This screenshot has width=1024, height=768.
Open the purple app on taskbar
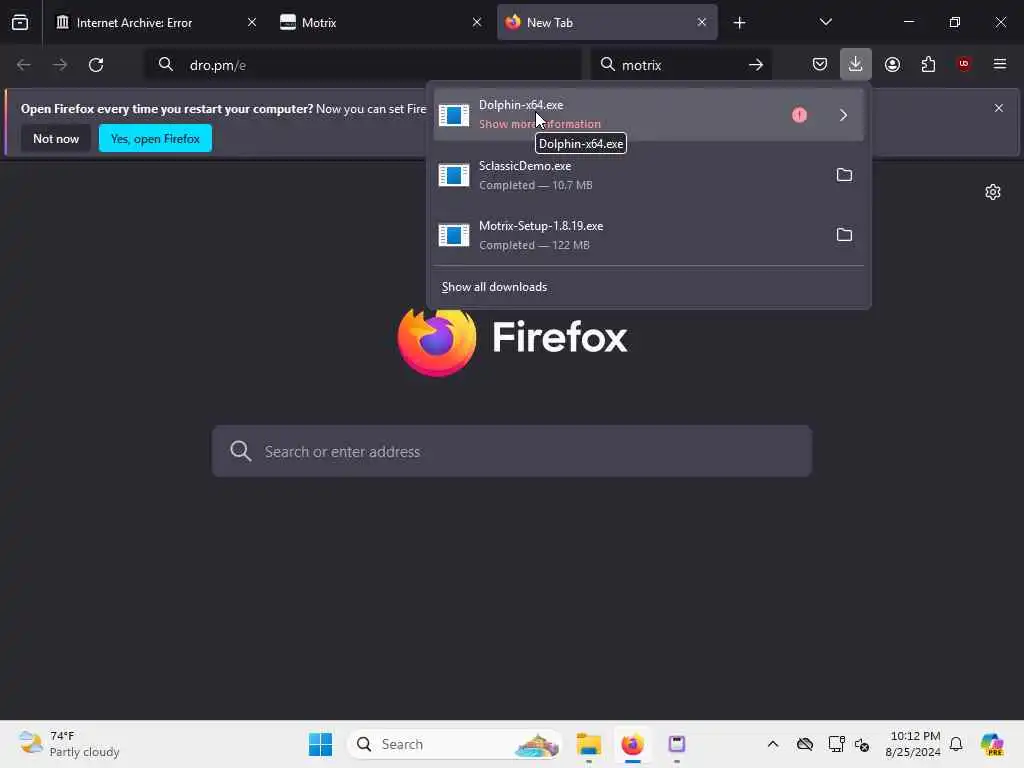(677, 744)
